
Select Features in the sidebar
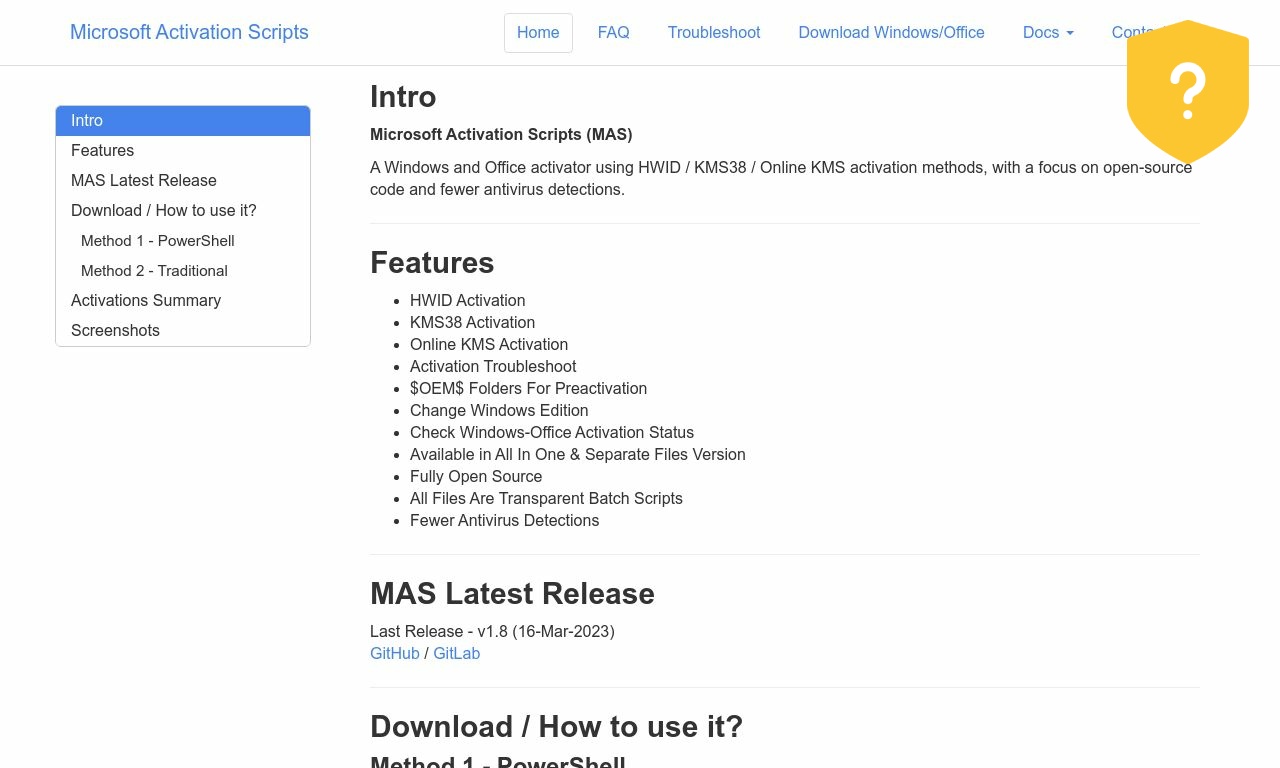[x=102, y=150]
